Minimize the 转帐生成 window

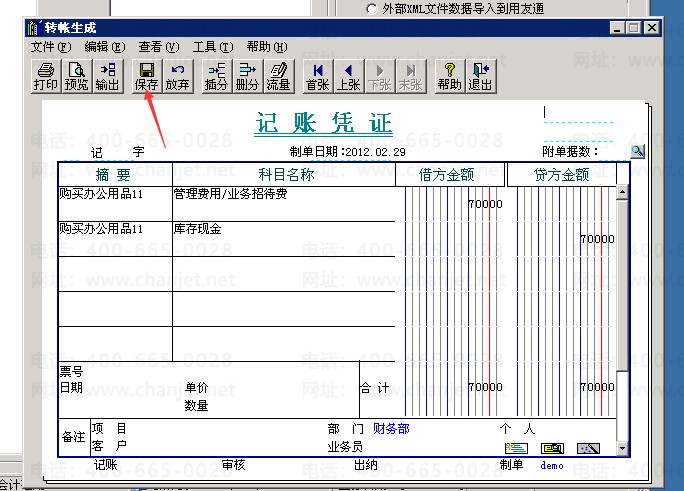coord(617,28)
